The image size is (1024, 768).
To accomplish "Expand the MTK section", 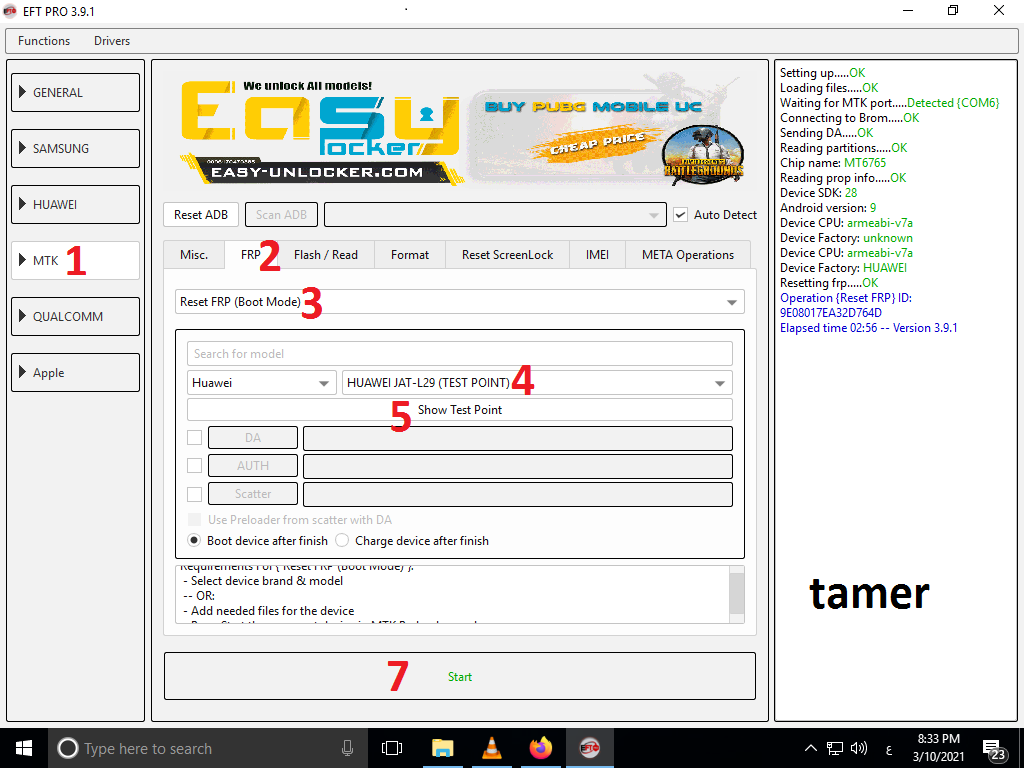I will click(75, 261).
